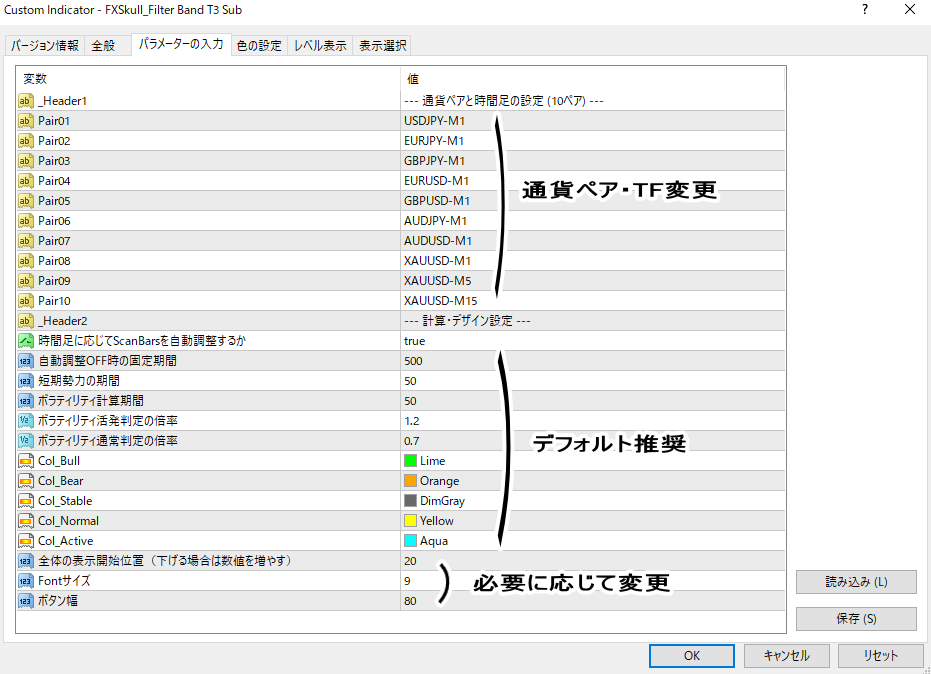Screen dimensions: 931x674
Task: Open the Col_Stable DimGray color dropdown
Action: tap(441, 501)
